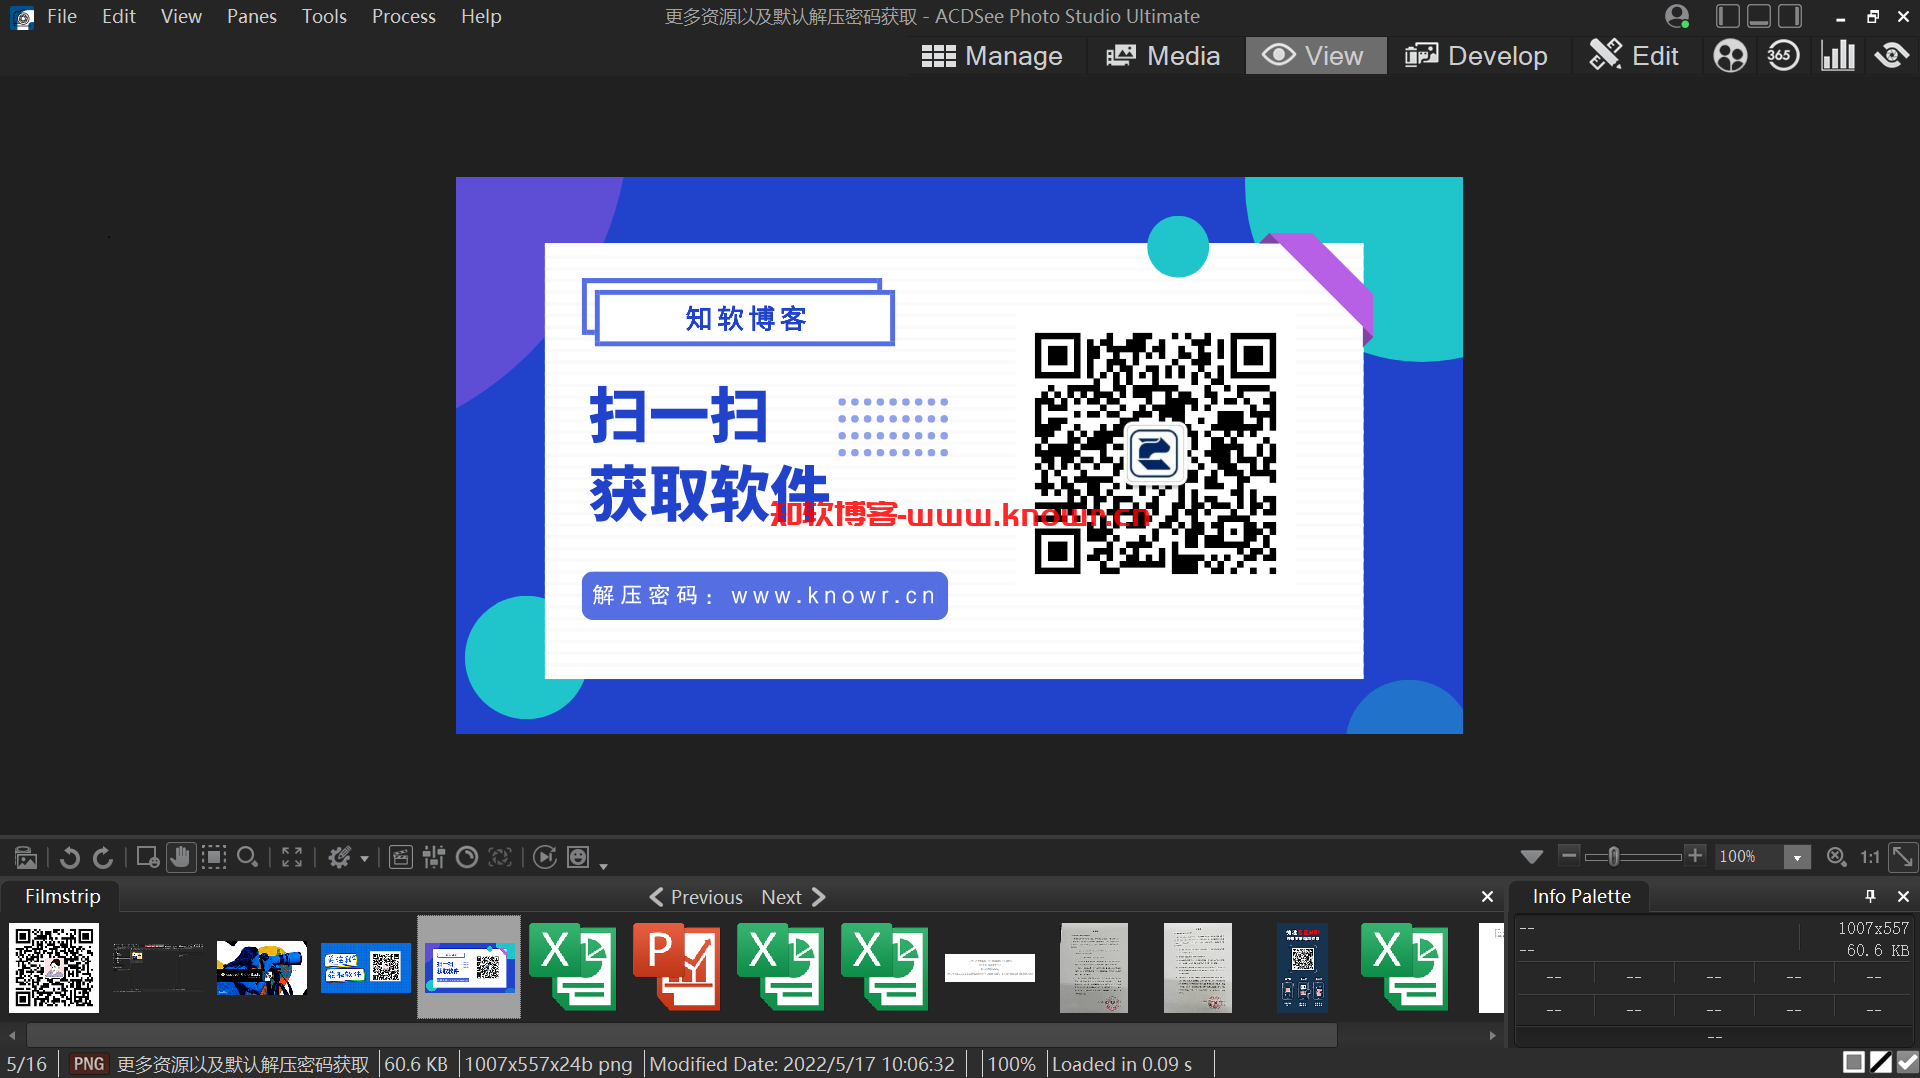1920x1078 pixels.
Task: Open the Help menu
Action: pos(481,17)
